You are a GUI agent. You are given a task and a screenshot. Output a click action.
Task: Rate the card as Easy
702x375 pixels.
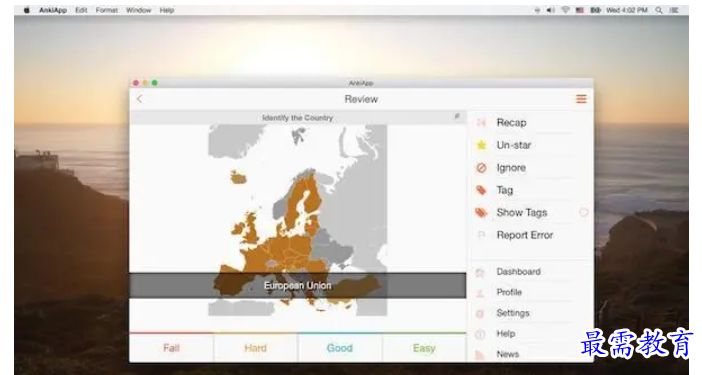pos(424,348)
